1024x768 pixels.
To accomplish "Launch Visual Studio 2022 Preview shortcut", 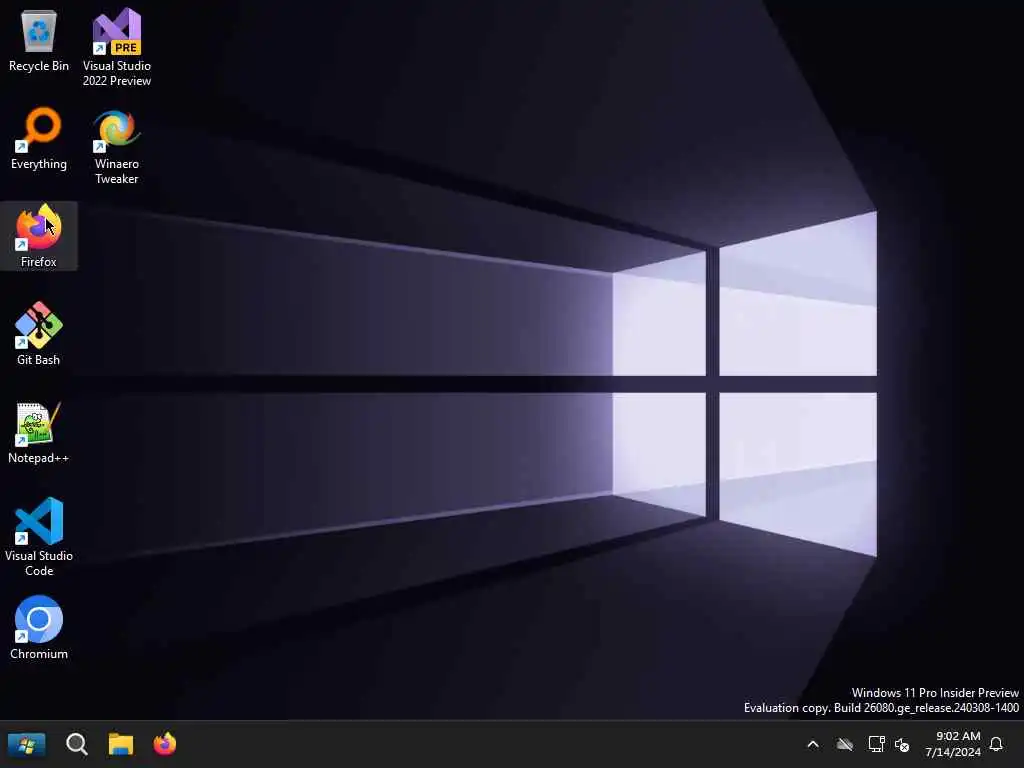I will tap(117, 47).
